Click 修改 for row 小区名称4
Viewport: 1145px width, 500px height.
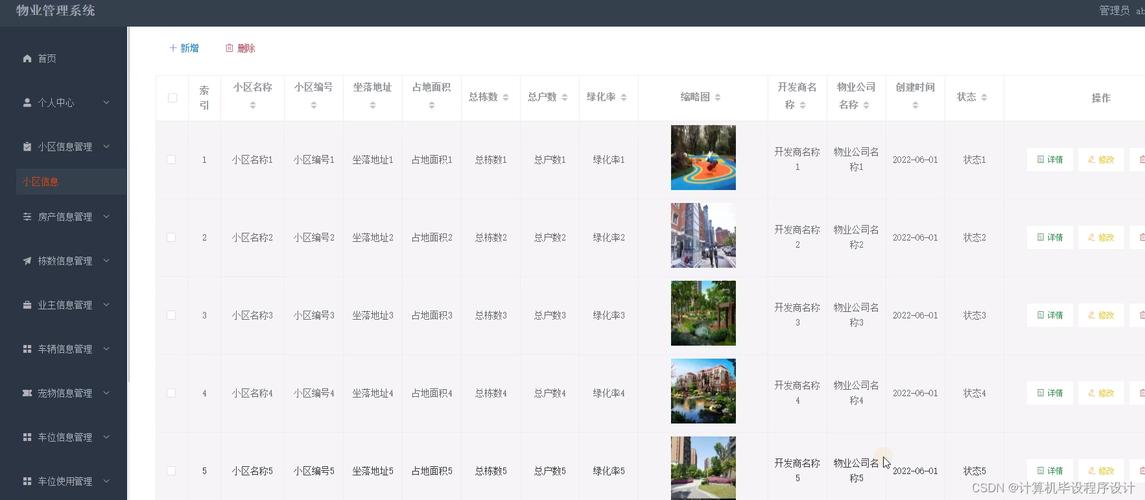1101,393
